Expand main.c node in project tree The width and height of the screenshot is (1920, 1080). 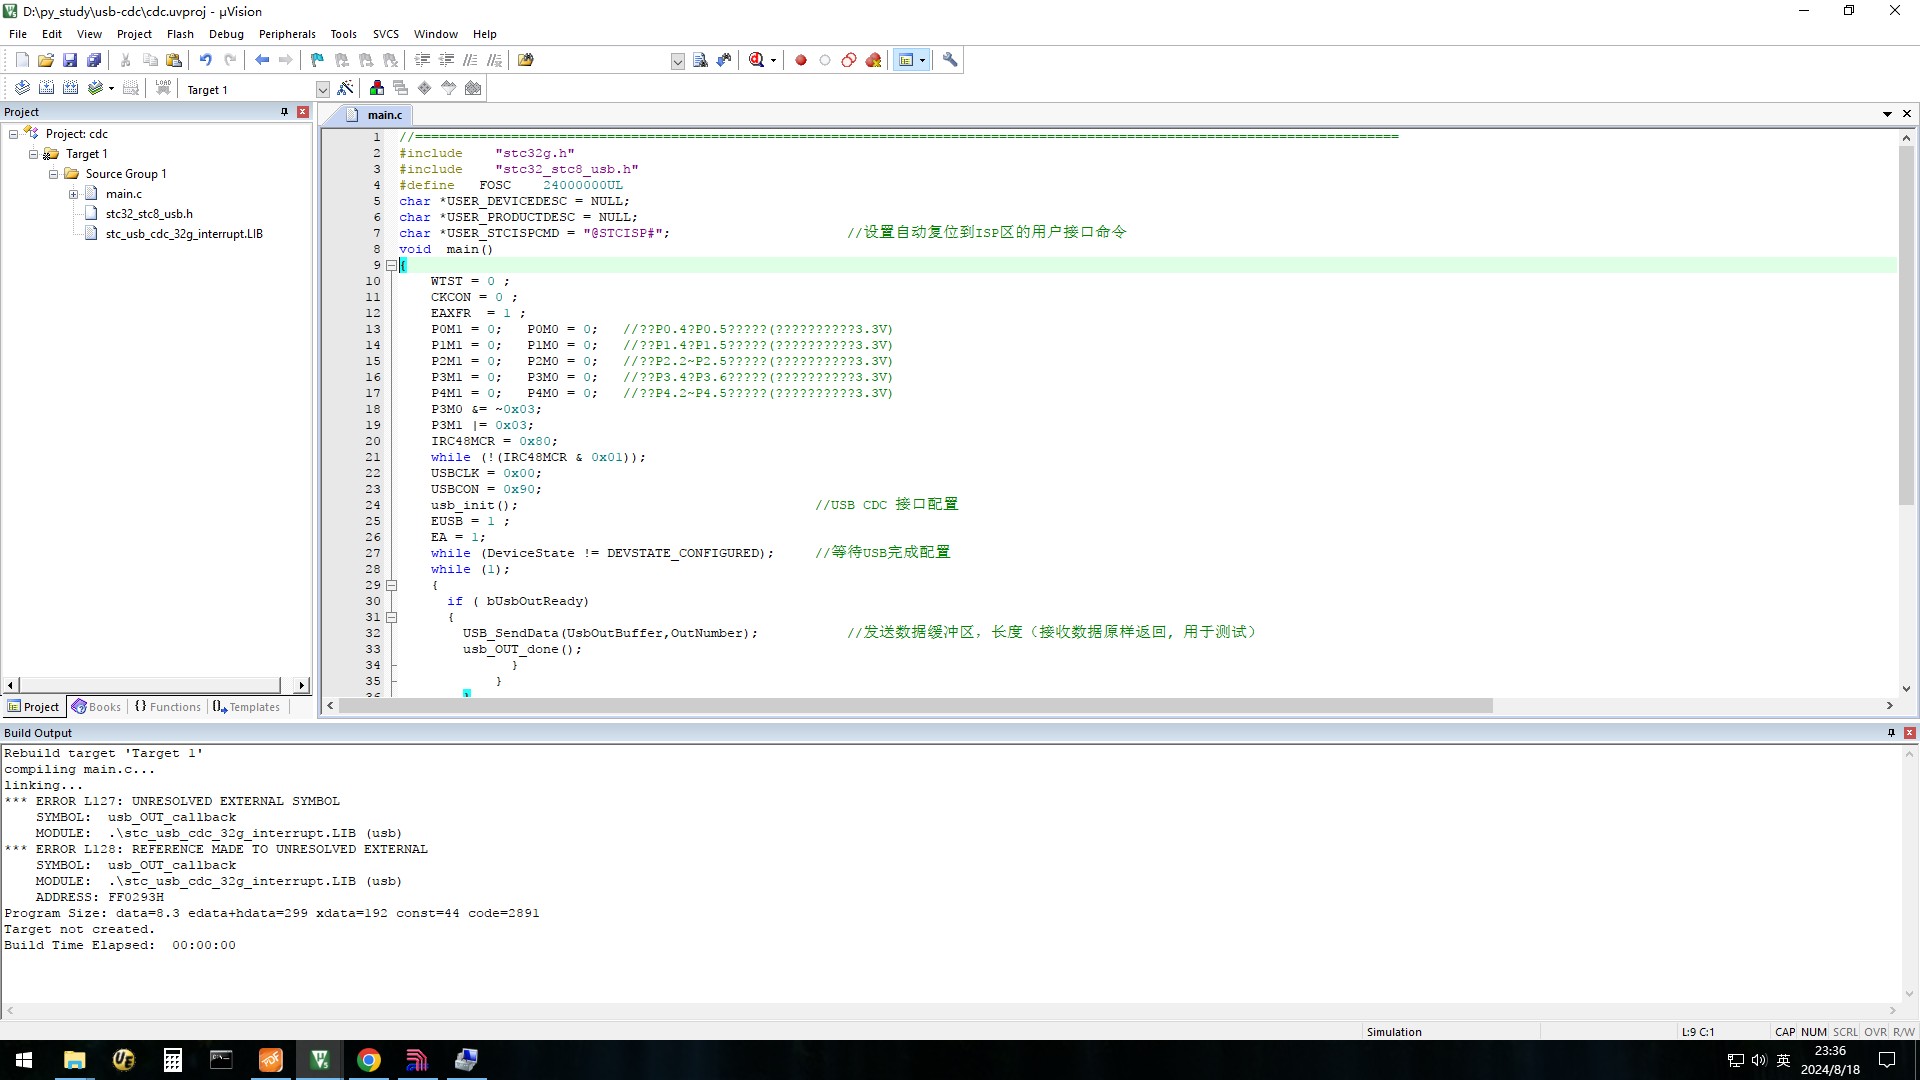click(x=73, y=194)
